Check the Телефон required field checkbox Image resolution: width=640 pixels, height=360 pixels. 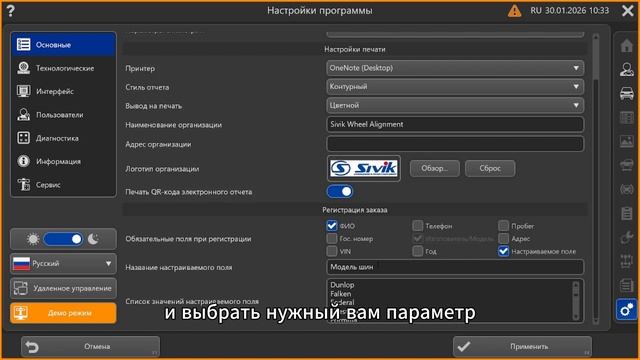click(x=418, y=225)
